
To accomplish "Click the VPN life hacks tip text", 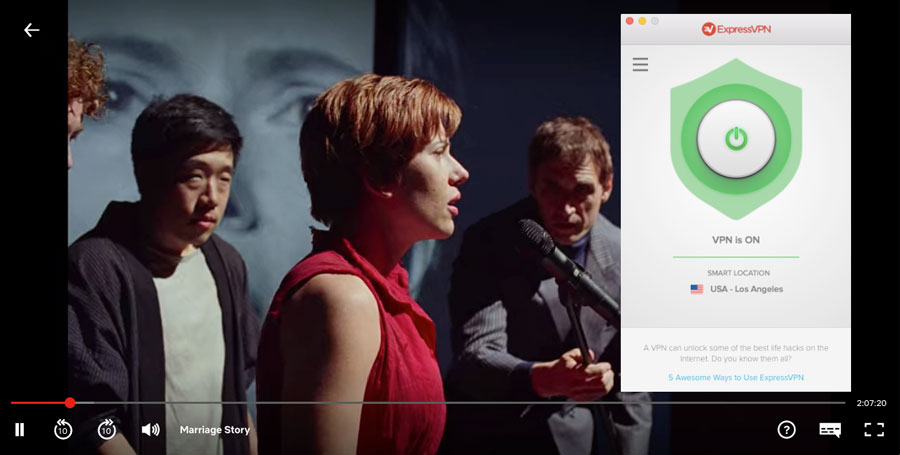I will pos(736,353).
